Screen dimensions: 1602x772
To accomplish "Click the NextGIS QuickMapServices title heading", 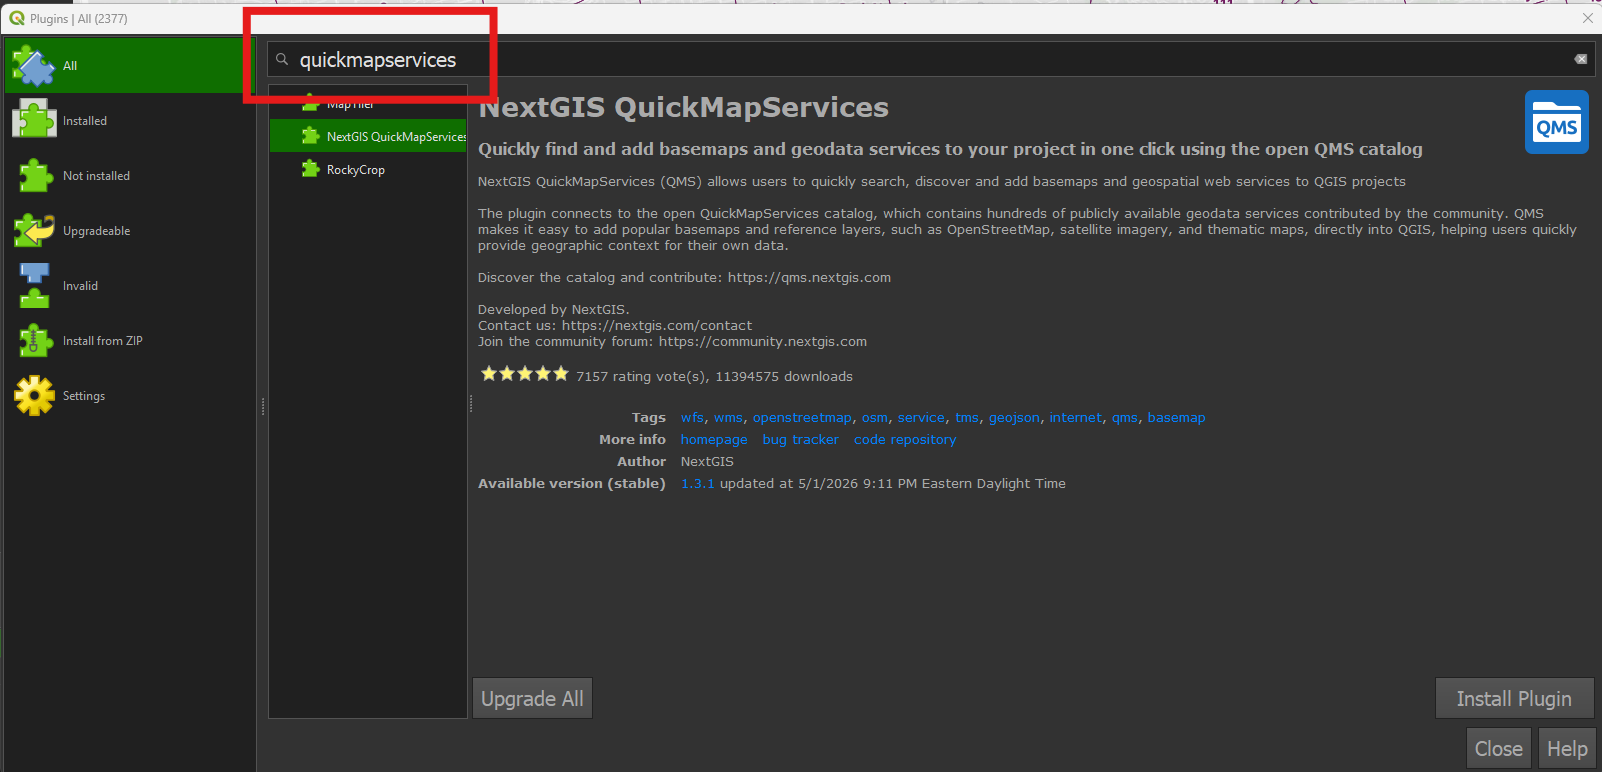I will 683,107.
